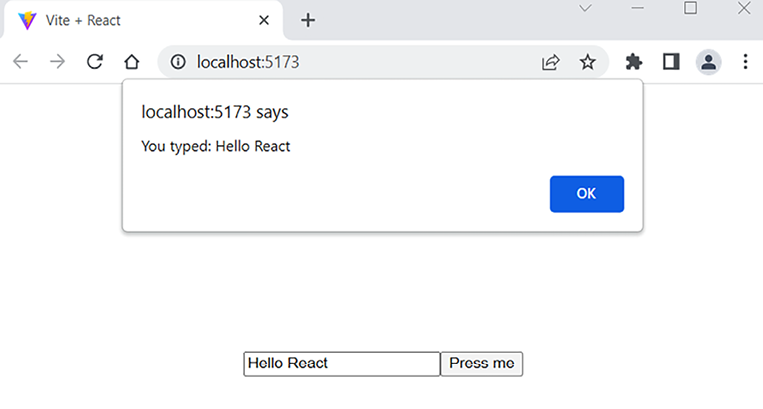Open a new tab with the plus button
763x409 pixels.
point(308,21)
